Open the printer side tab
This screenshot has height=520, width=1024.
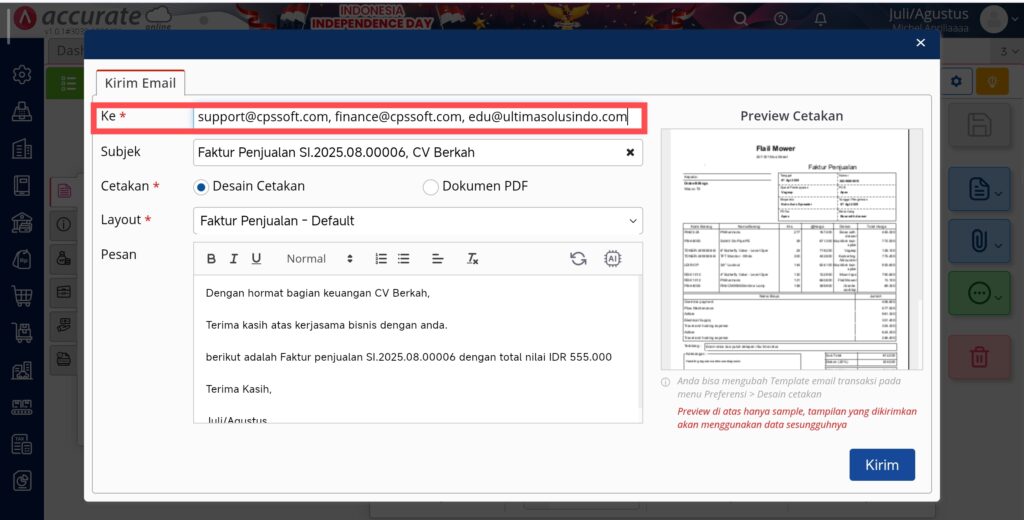[x=63, y=358]
